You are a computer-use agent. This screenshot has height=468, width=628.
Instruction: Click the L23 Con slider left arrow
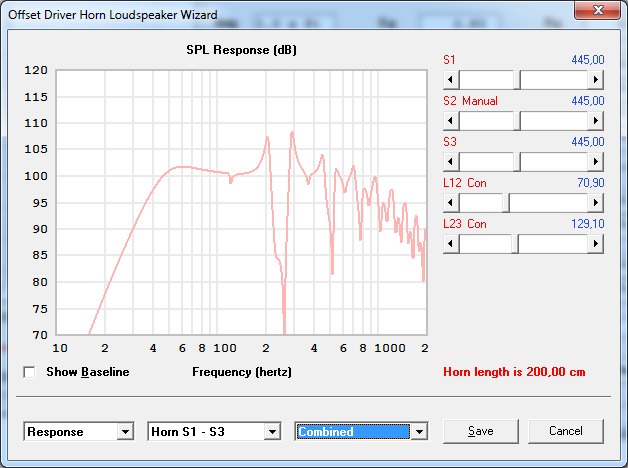[451, 243]
